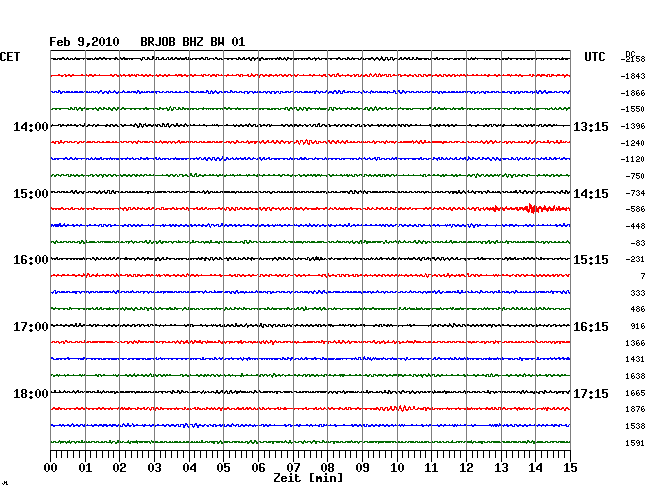
Task: Click the DC offset value "-448"
Action: 635,226
